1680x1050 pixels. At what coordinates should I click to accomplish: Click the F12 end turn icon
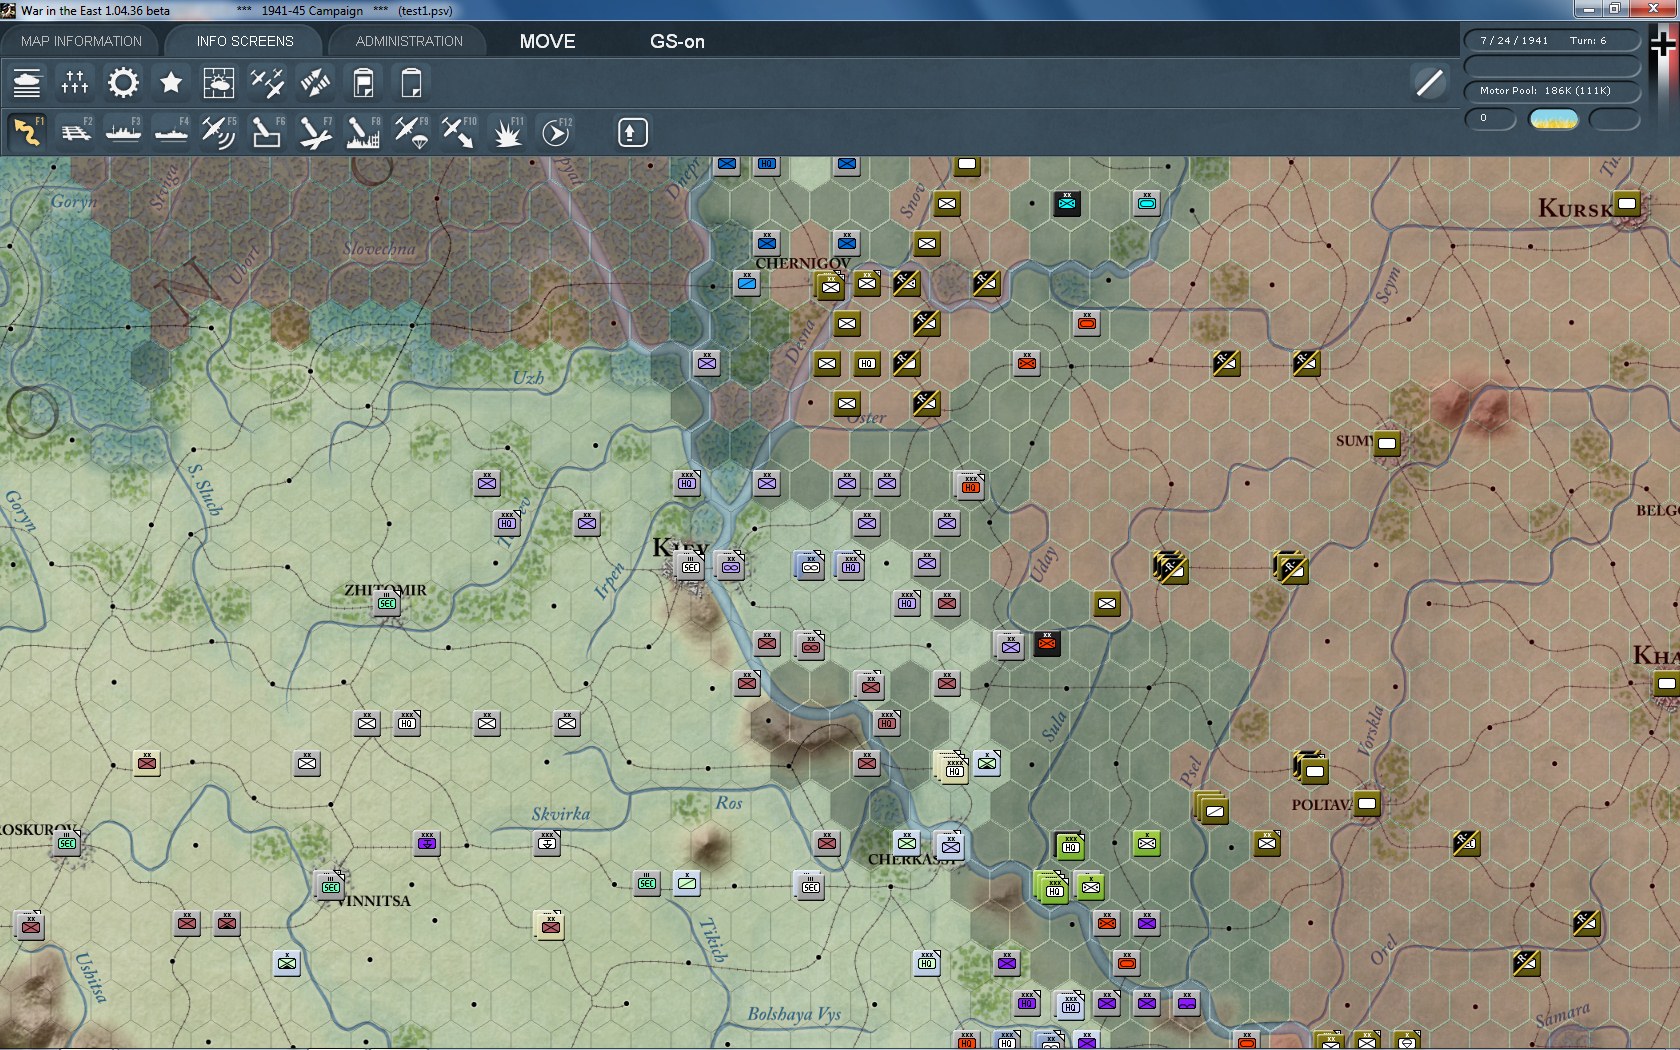coord(556,132)
